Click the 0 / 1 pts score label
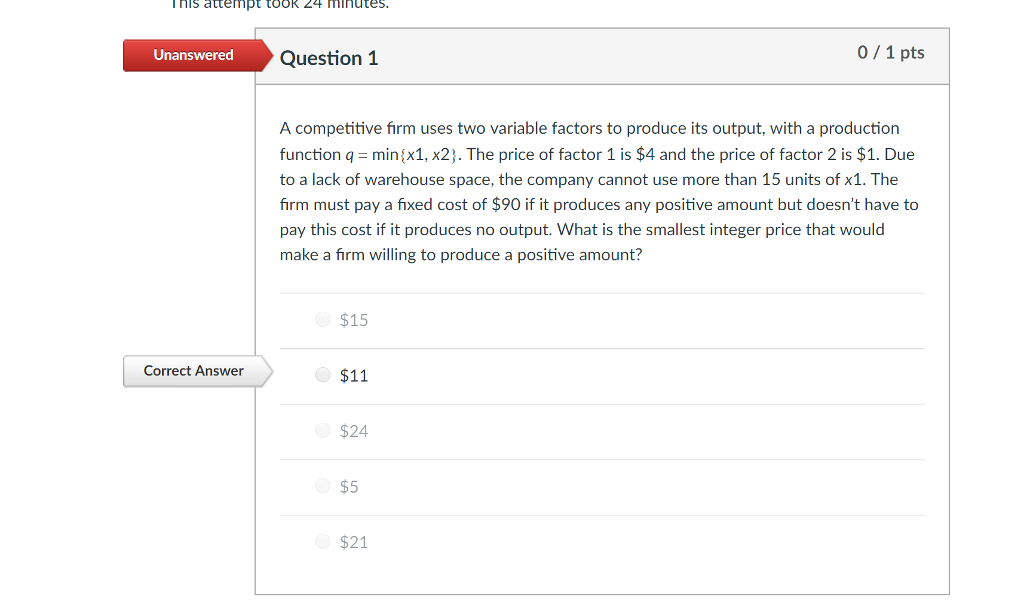The height and width of the screenshot is (615, 1024). (890, 52)
